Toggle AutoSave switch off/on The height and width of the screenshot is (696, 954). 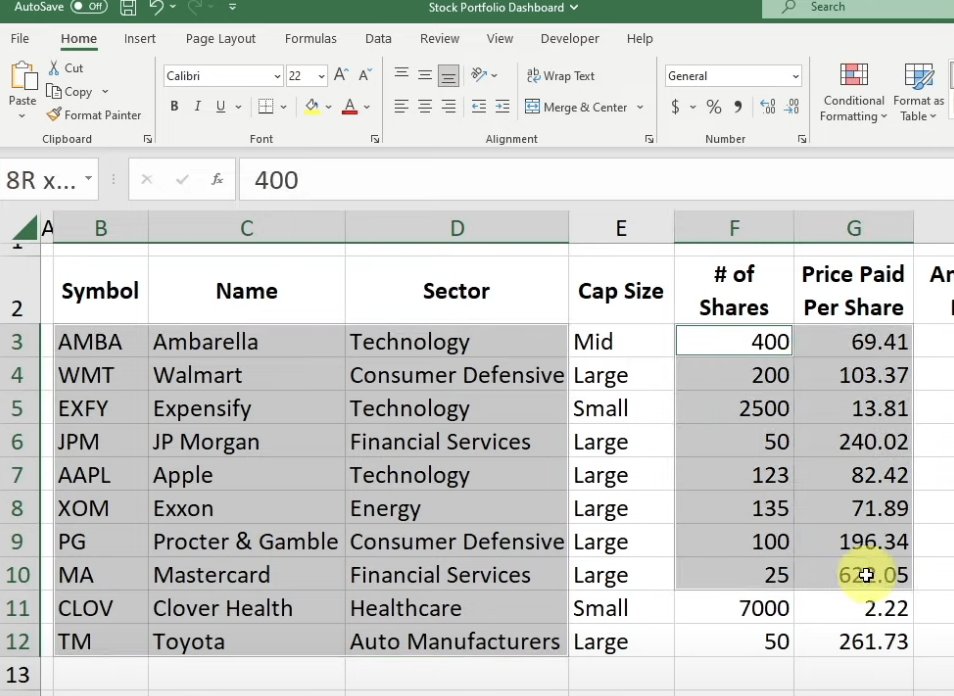pos(89,7)
